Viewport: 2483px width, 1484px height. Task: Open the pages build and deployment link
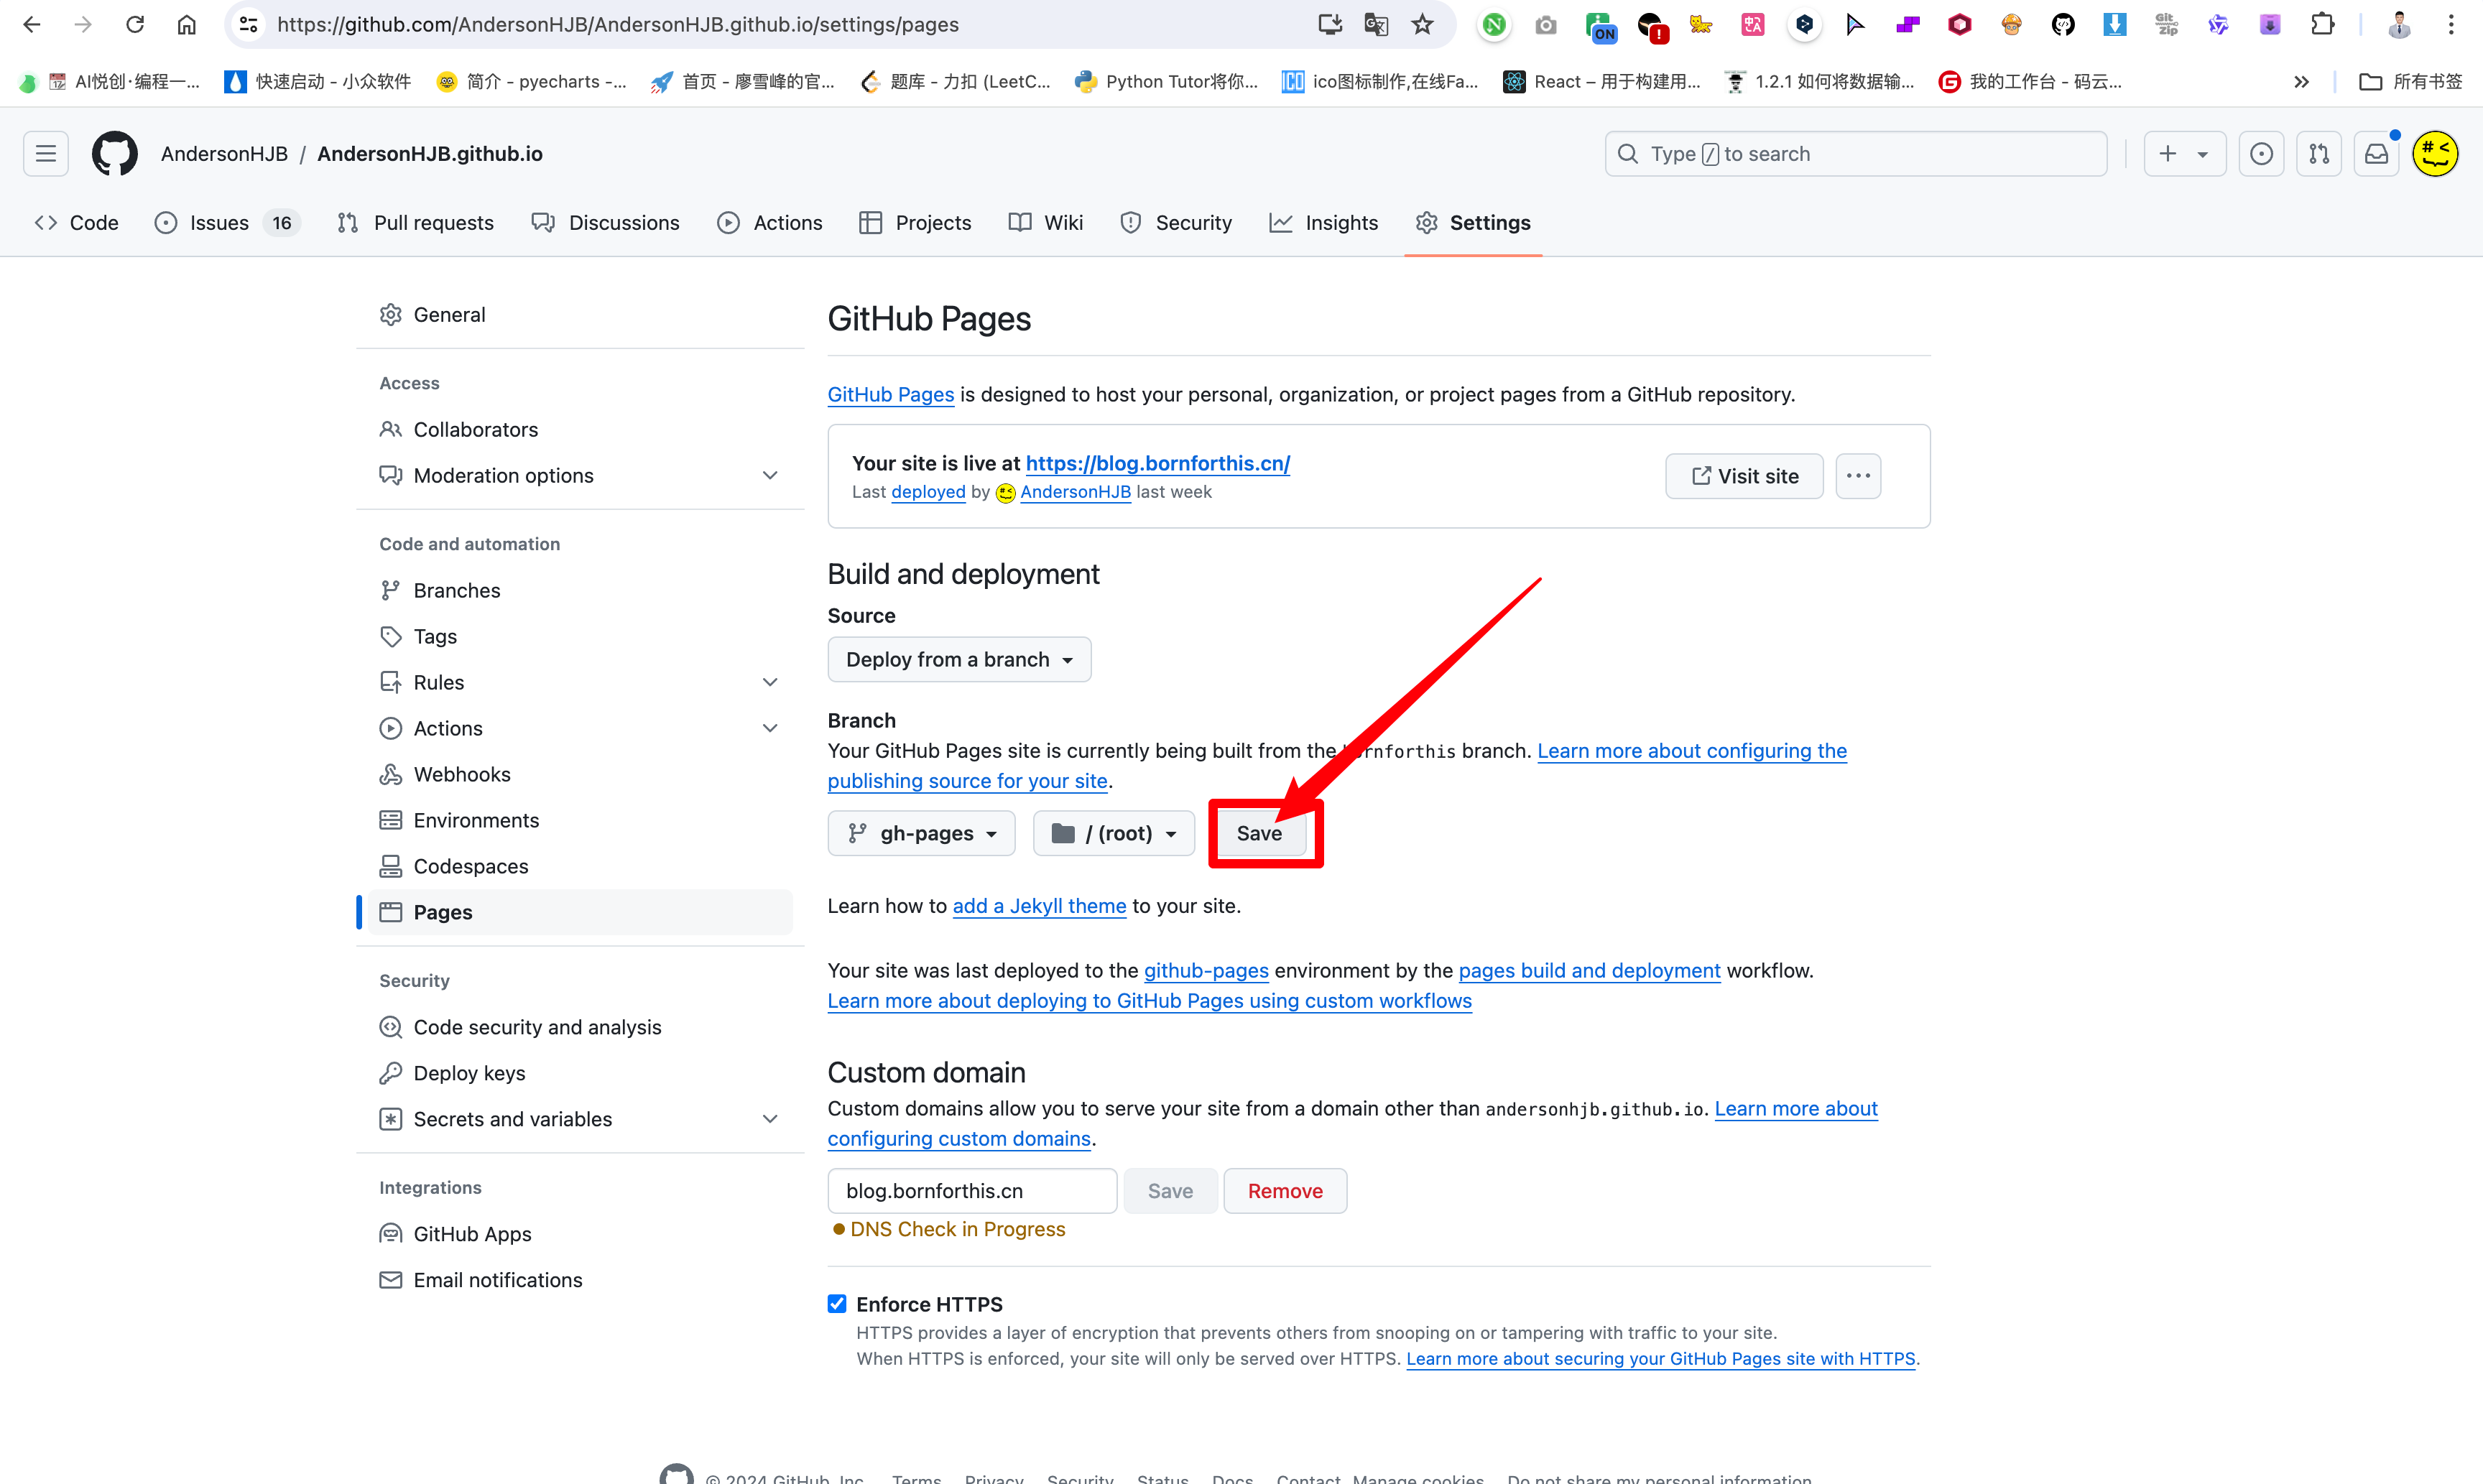(x=1589, y=971)
